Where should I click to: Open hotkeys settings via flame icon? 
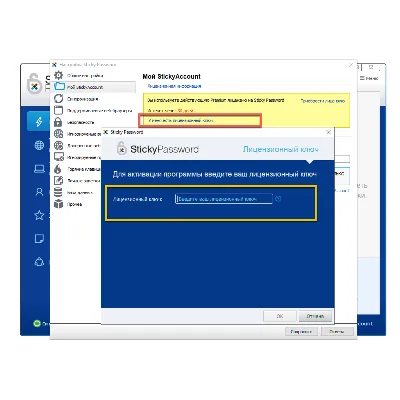pyautogui.click(x=58, y=169)
